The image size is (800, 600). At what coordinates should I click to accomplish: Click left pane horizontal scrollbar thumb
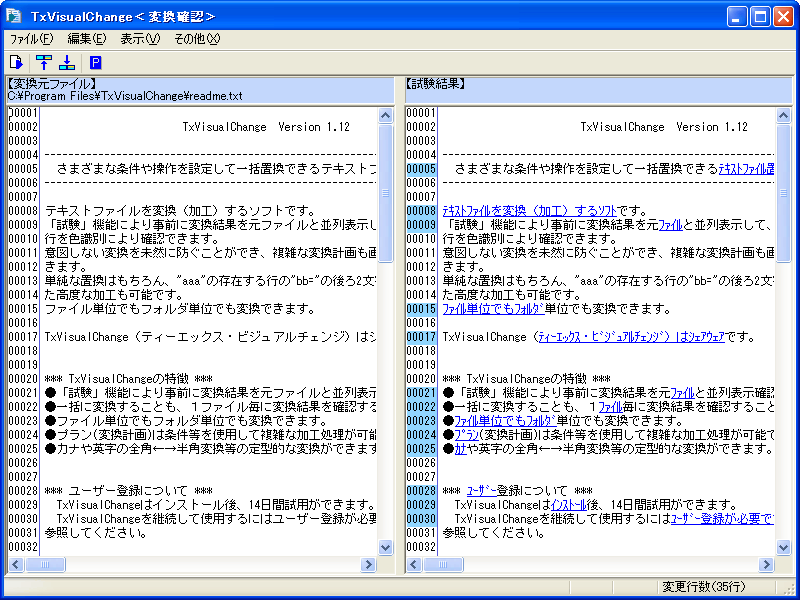tap(45, 564)
